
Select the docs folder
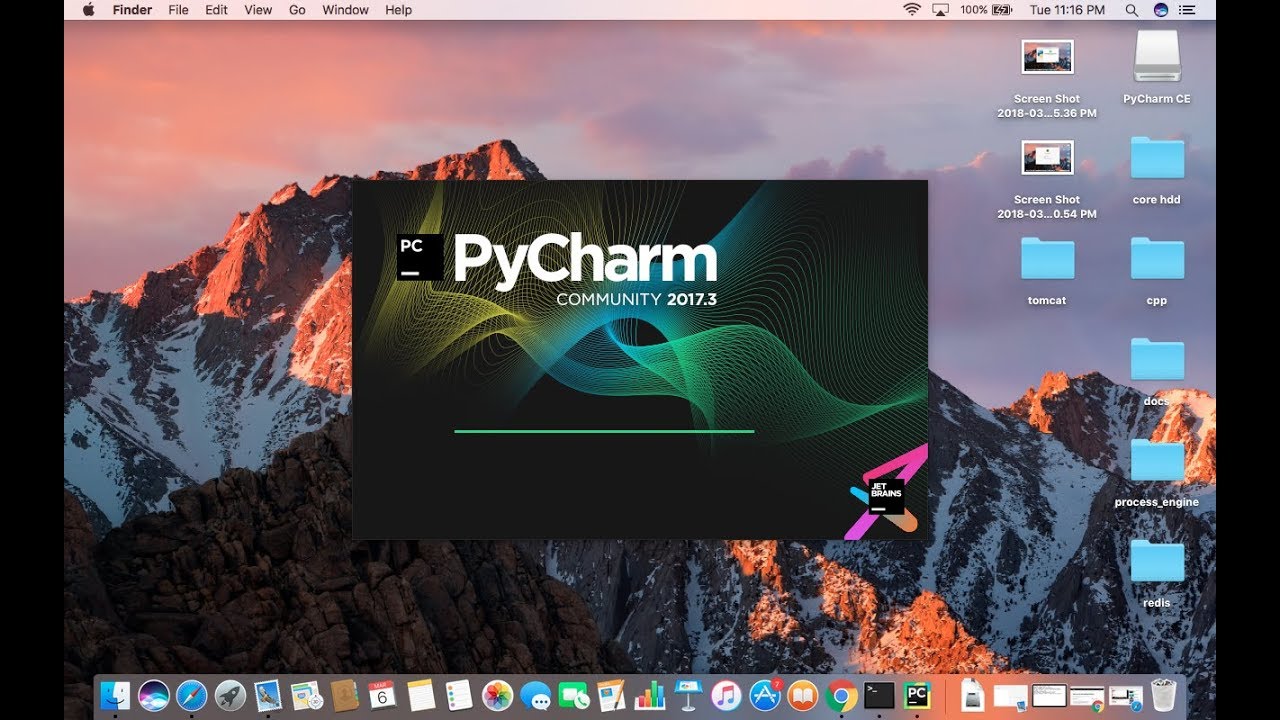tap(1157, 372)
